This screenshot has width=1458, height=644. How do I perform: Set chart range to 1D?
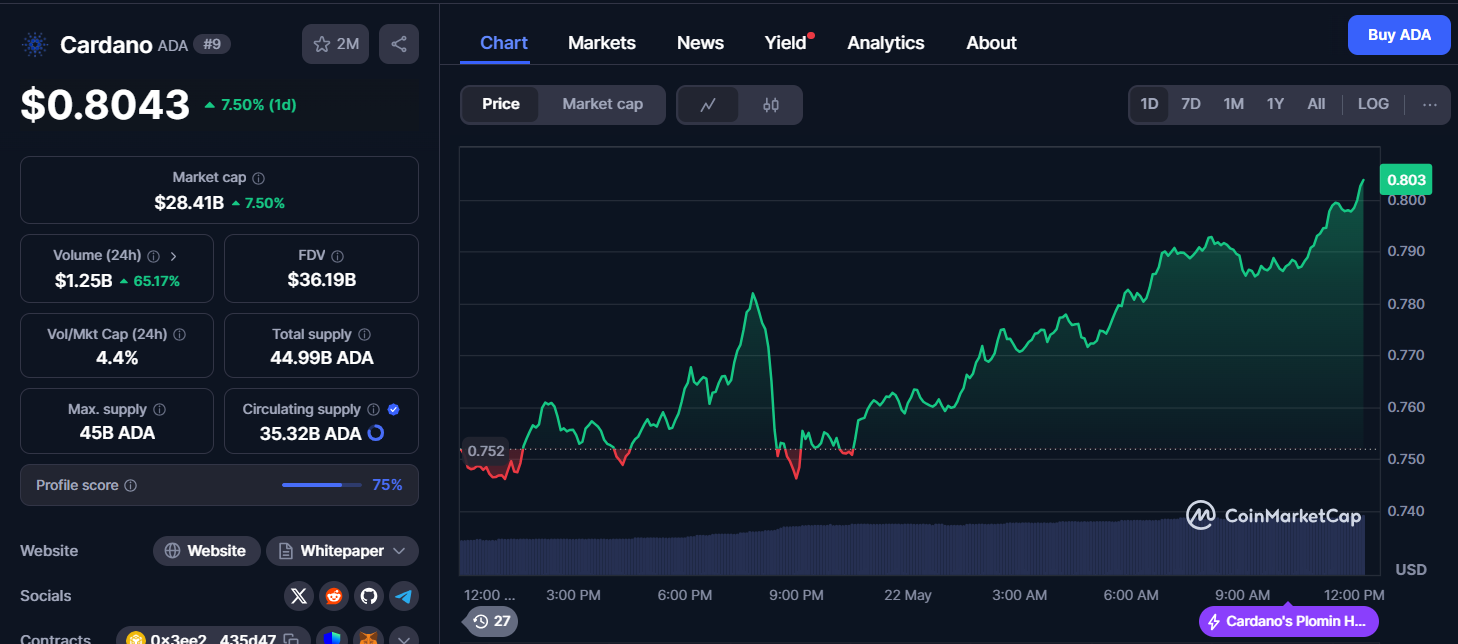tap(1149, 104)
